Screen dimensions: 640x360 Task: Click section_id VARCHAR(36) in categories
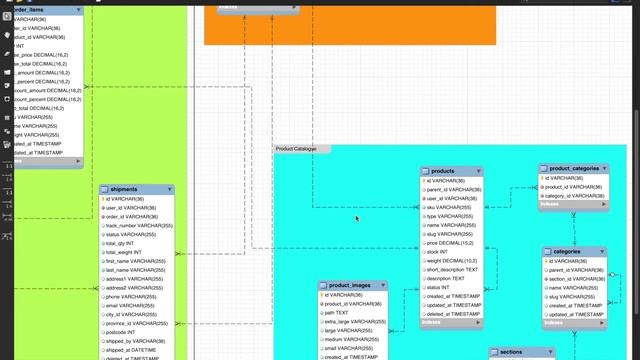click(575, 279)
